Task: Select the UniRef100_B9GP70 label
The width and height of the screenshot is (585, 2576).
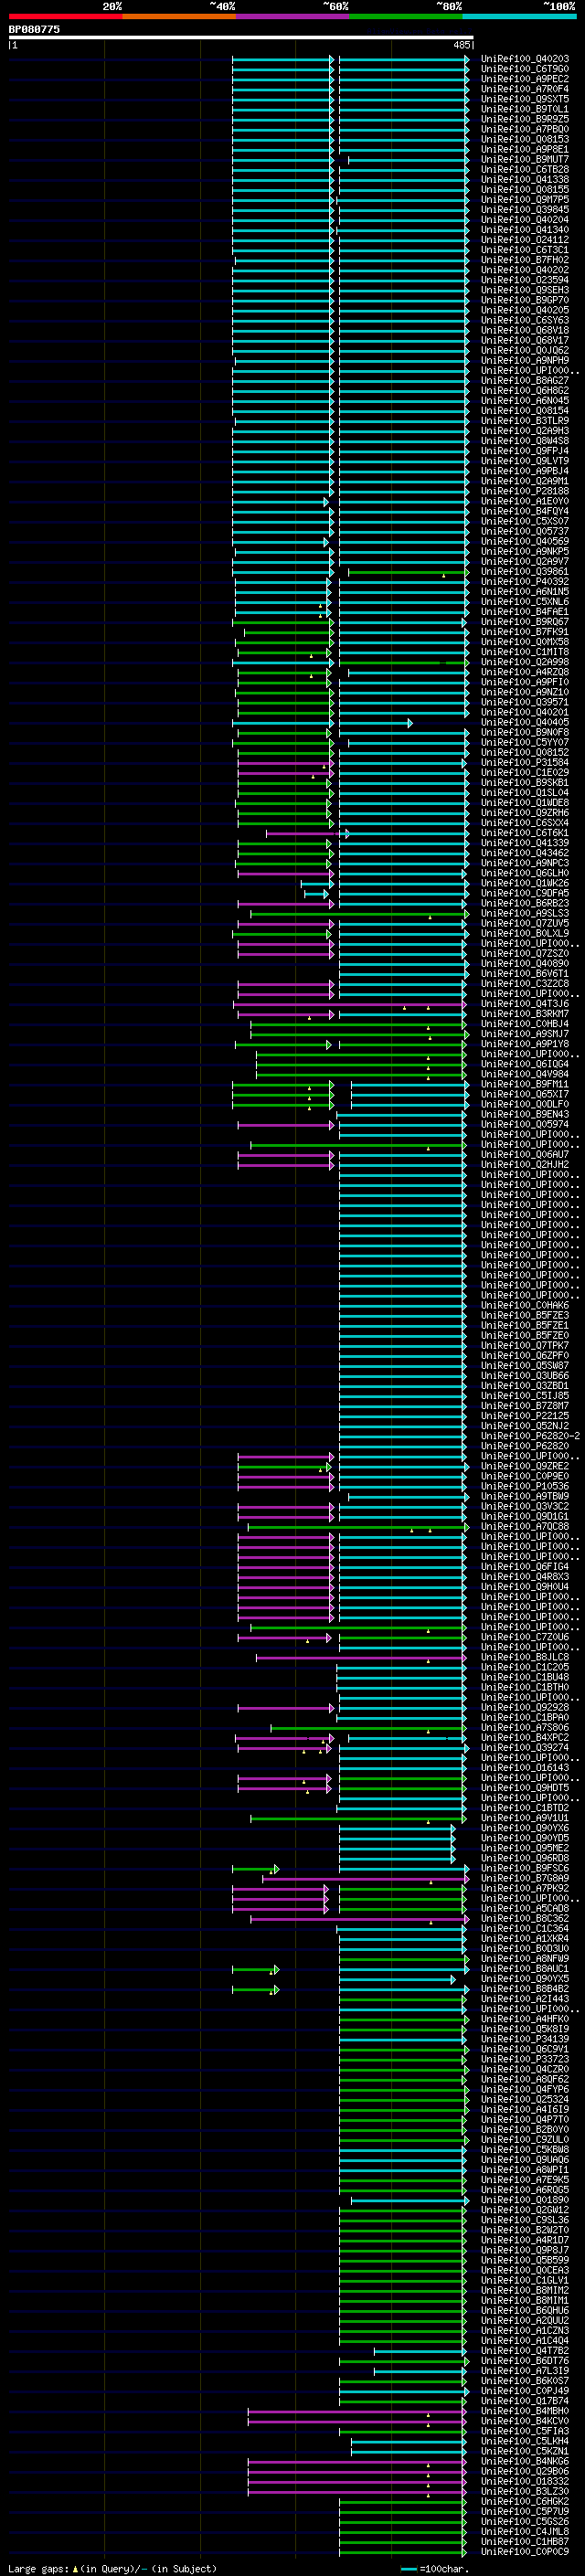Action: pyautogui.click(x=525, y=300)
